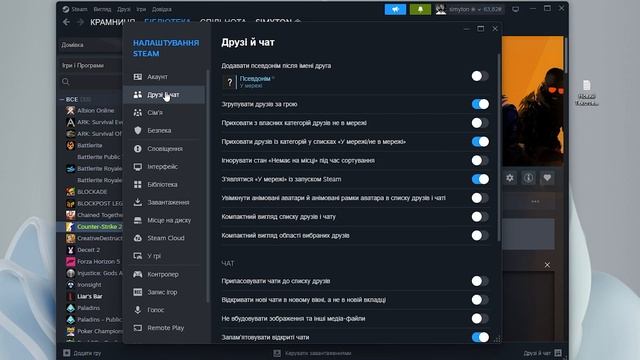The width and height of the screenshot is (640, 360).
Task: Enable Приховати з власних категорій друзів не в мережі
Action: tap(480, 123)
